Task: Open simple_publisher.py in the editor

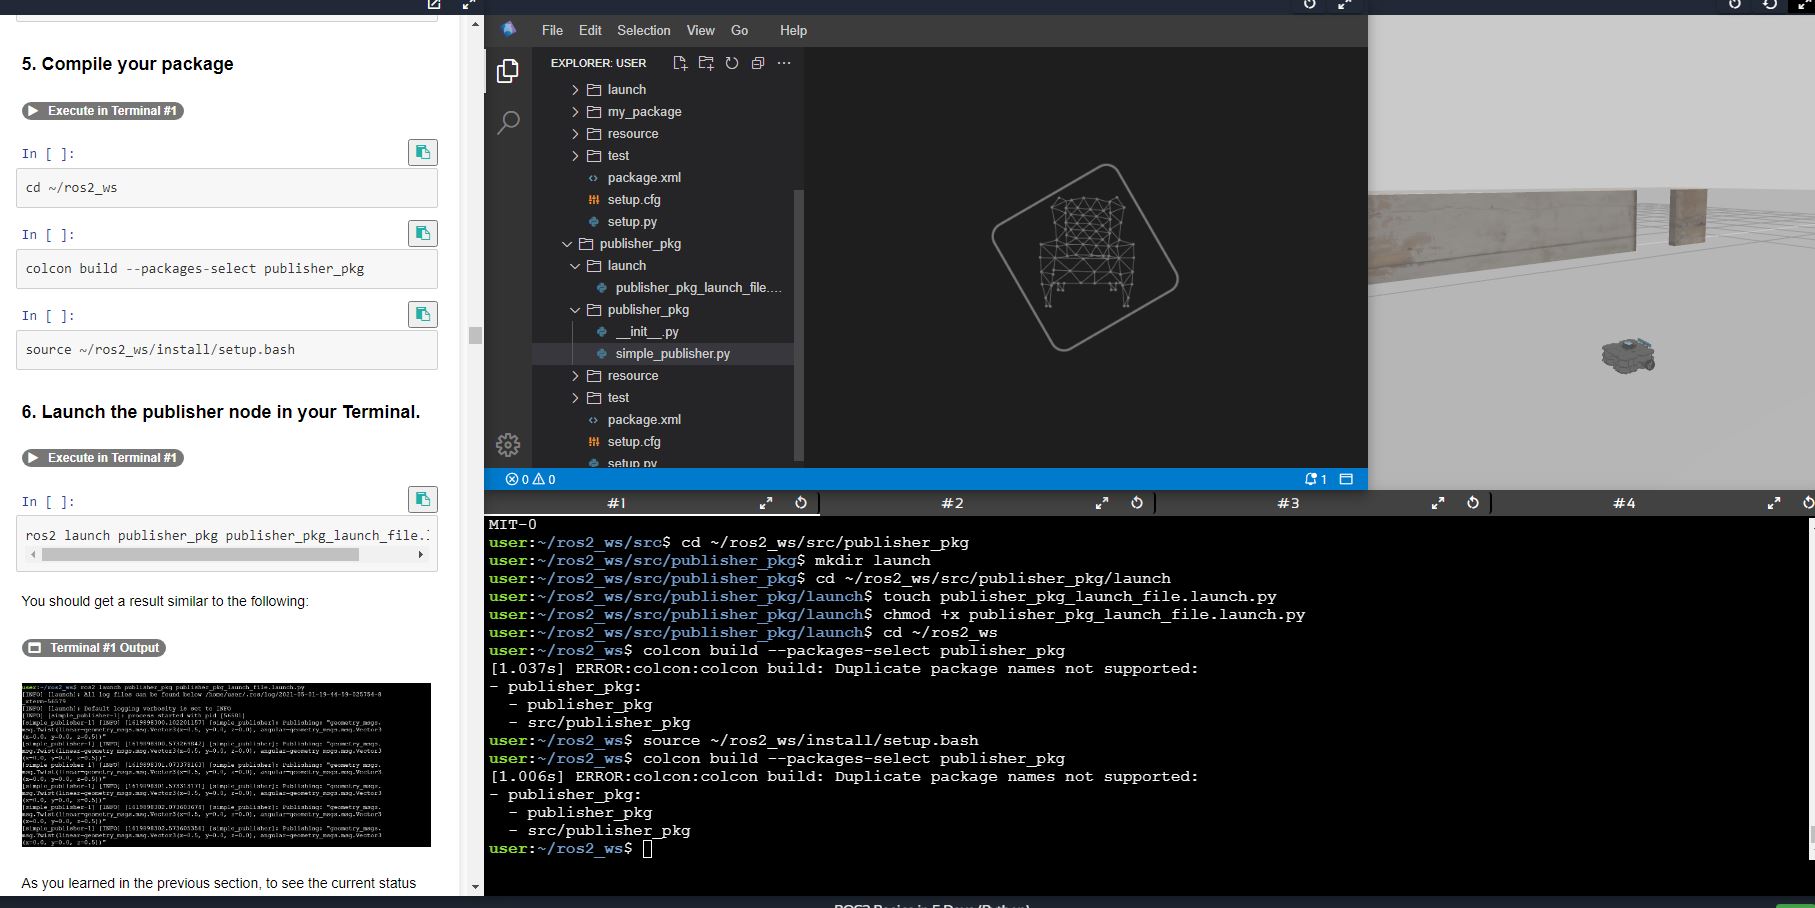Action: pyautogui.click(x=672, y=354)
